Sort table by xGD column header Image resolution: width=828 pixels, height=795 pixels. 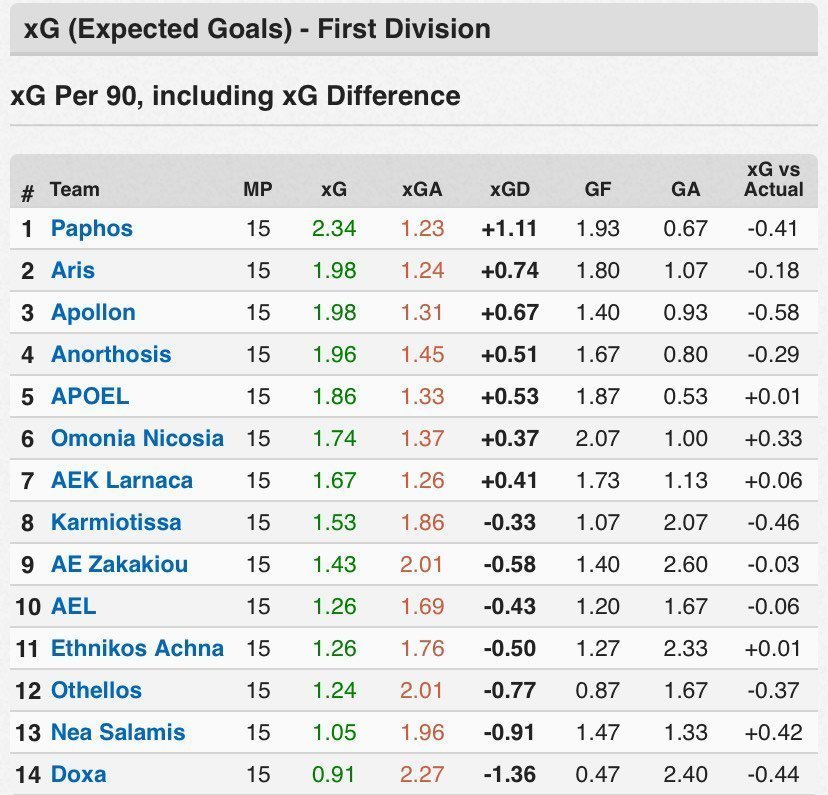point(510,189)
